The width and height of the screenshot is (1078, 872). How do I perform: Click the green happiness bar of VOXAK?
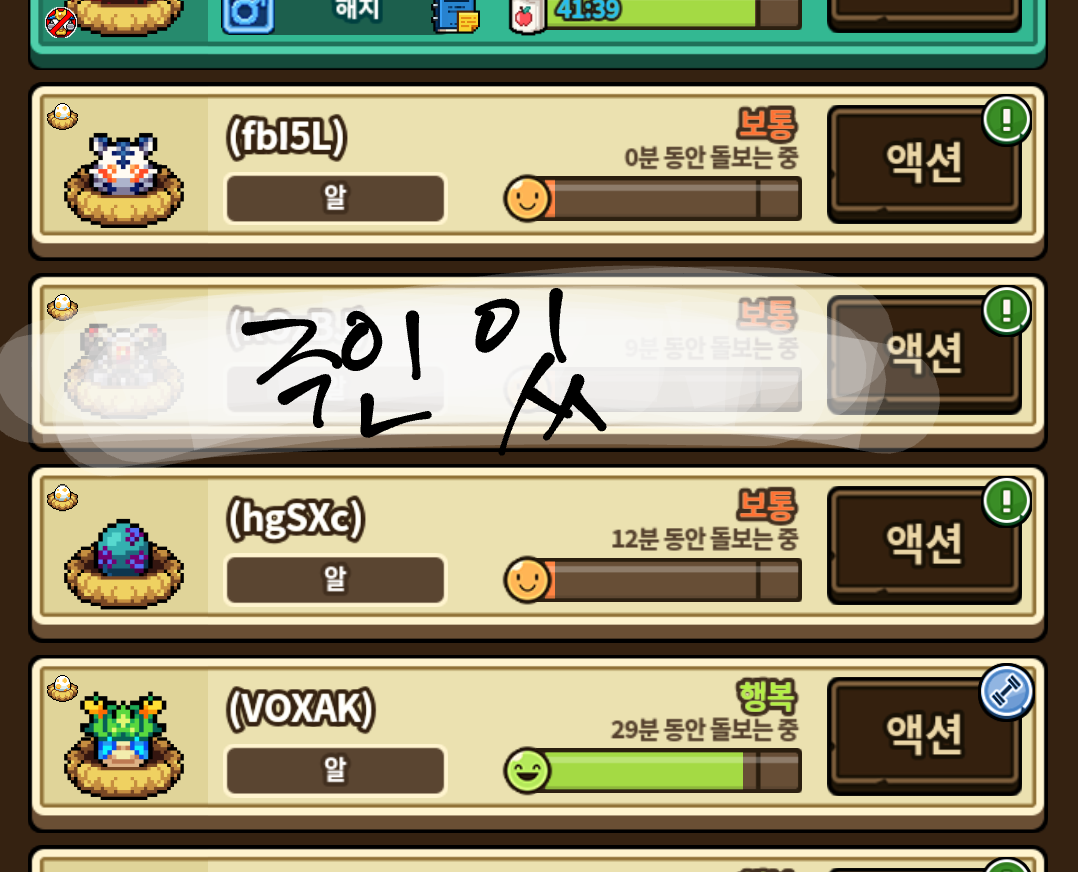(652, 770)
